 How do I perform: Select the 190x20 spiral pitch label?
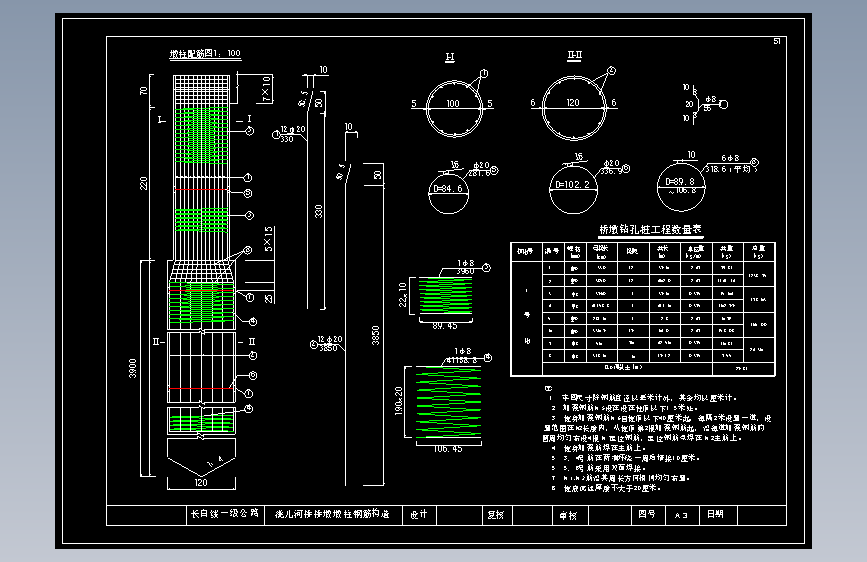tap(399, 400)
